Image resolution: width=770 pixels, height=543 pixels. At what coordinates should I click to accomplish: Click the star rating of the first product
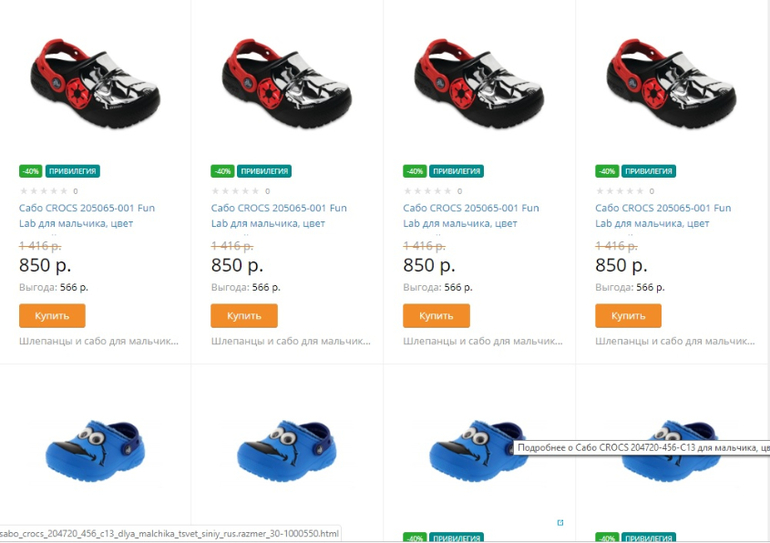44,191
